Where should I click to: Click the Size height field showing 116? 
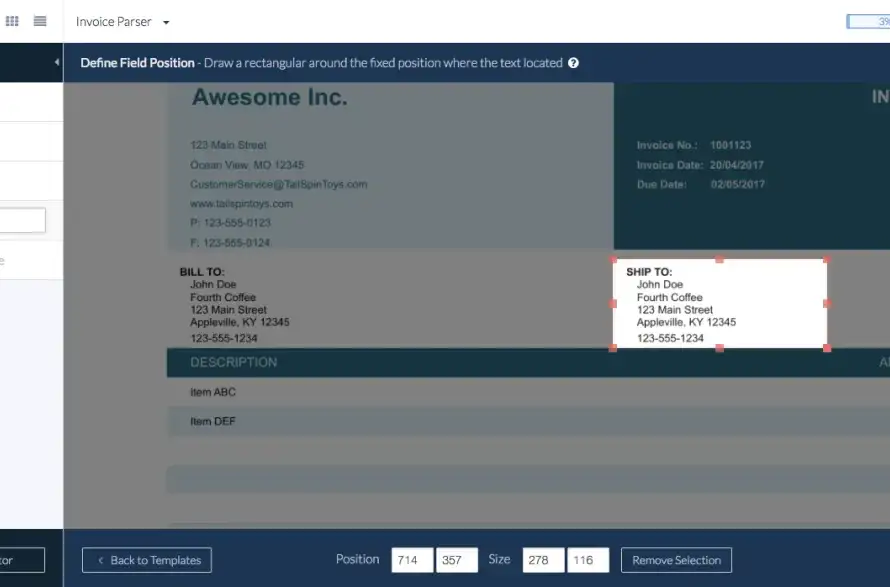click(x=587, y=560)
